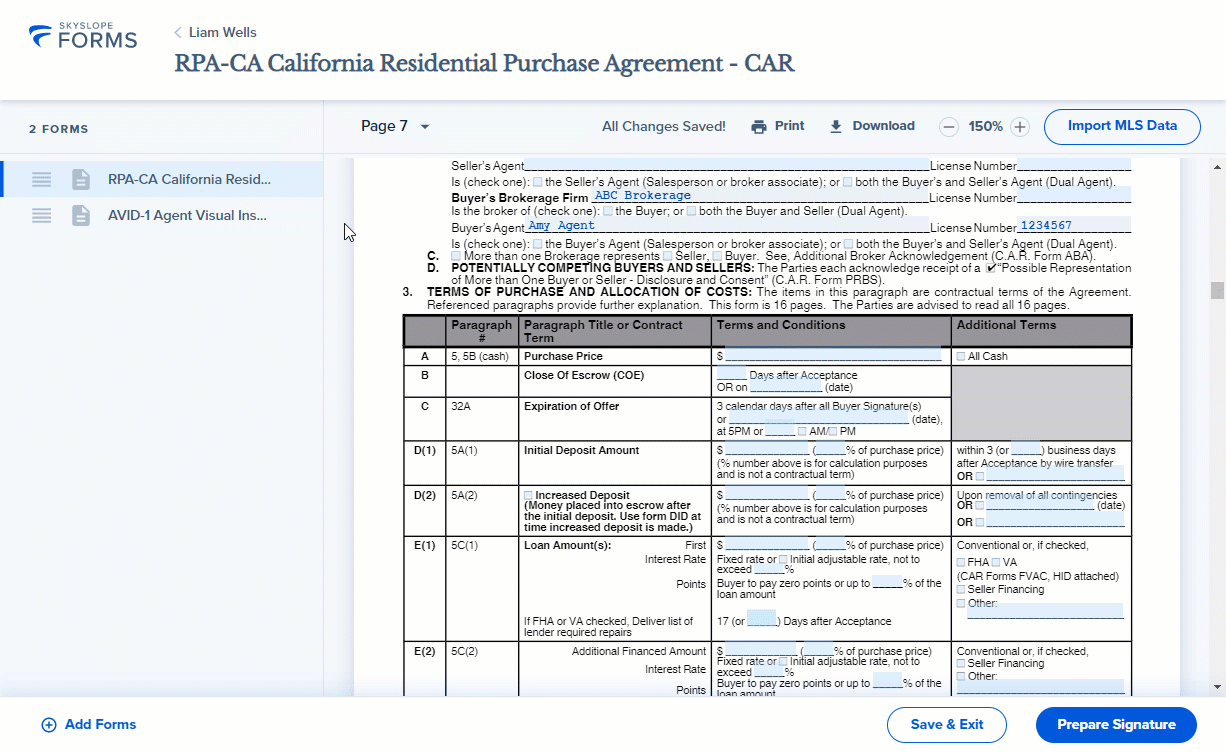Click Buyer's Agent License Number field
Screen dimensions: 1226x754
click(1073, 226)
